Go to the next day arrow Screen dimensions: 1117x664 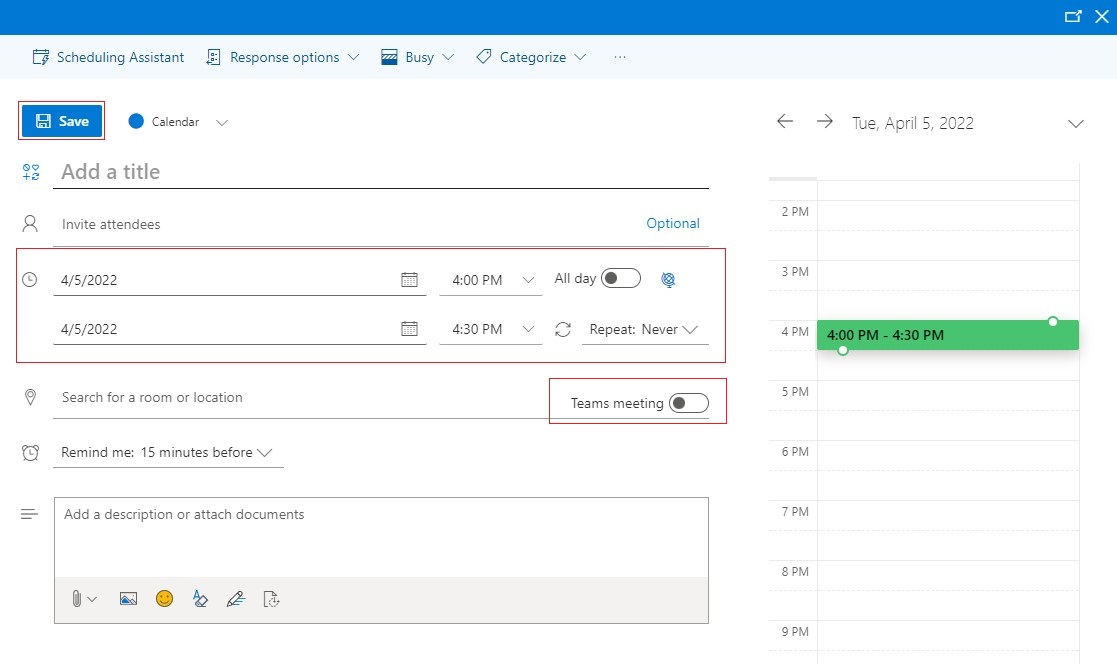click(x=824, y=121)
